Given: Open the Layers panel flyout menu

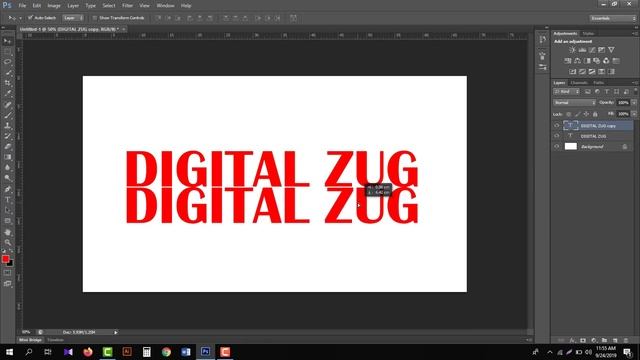Looking at the screenshot, I should coord(634,83).
